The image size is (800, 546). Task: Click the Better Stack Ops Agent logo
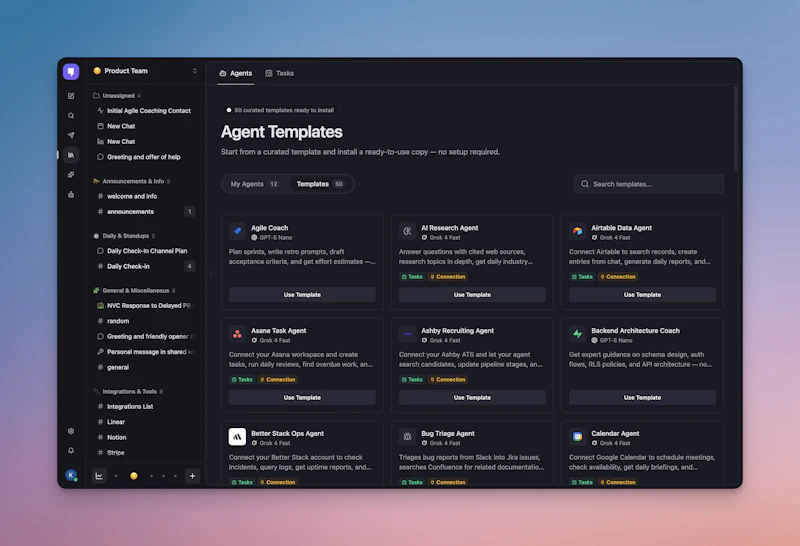click(237, 437)
